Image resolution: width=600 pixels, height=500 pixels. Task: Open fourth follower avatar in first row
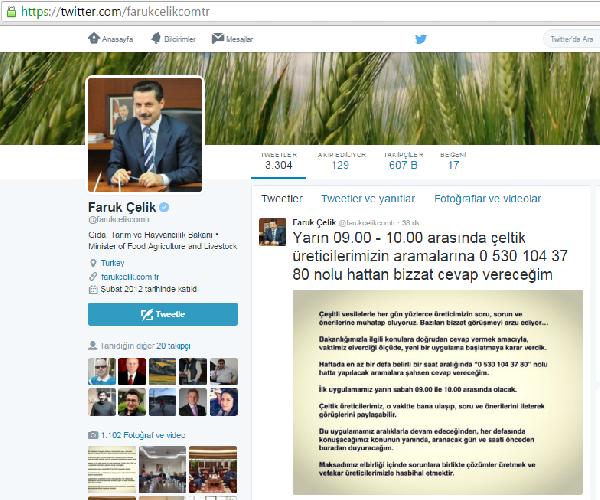point(193,371)
